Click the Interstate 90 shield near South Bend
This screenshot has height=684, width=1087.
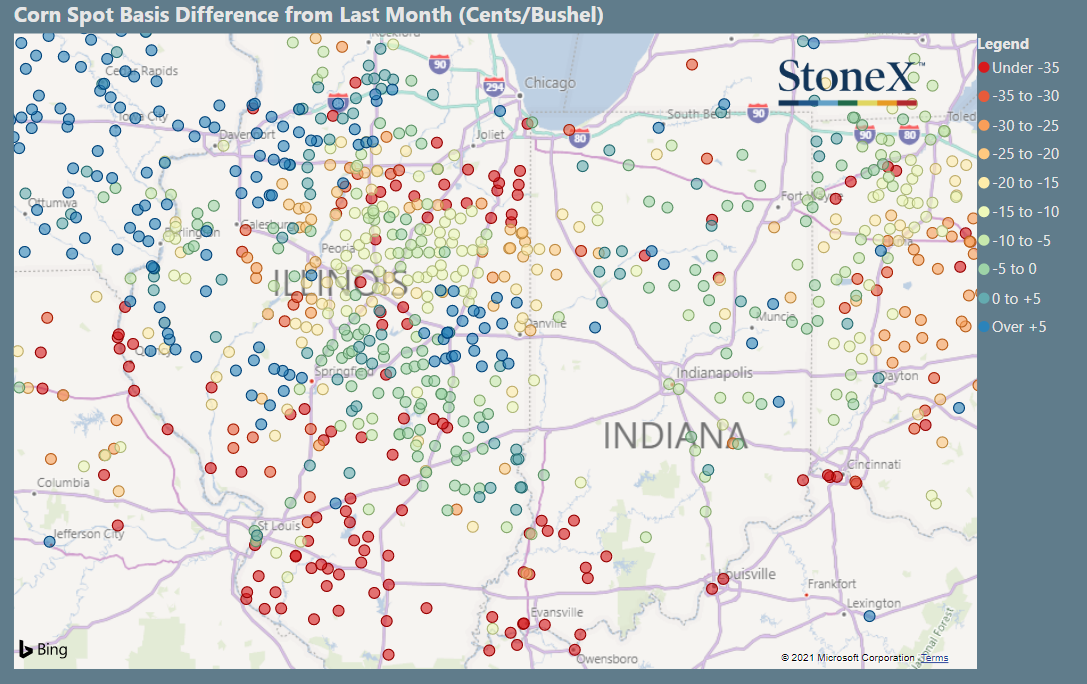tap(758, 113)
